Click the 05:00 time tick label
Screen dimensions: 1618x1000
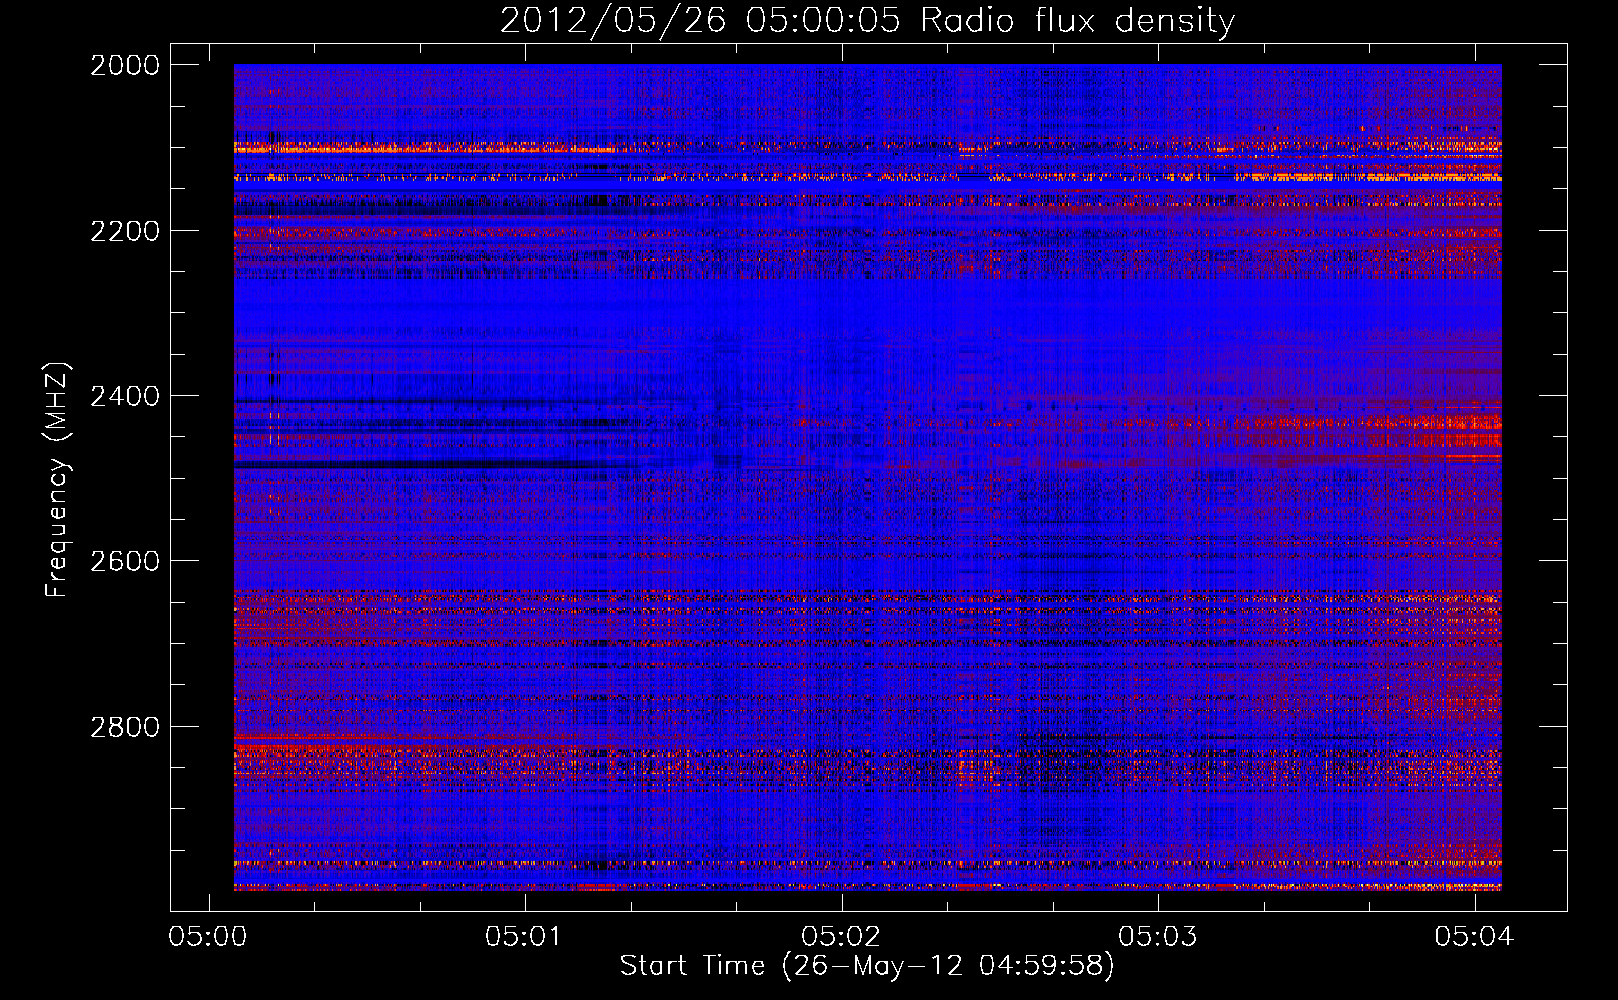(x=208, y=937)
